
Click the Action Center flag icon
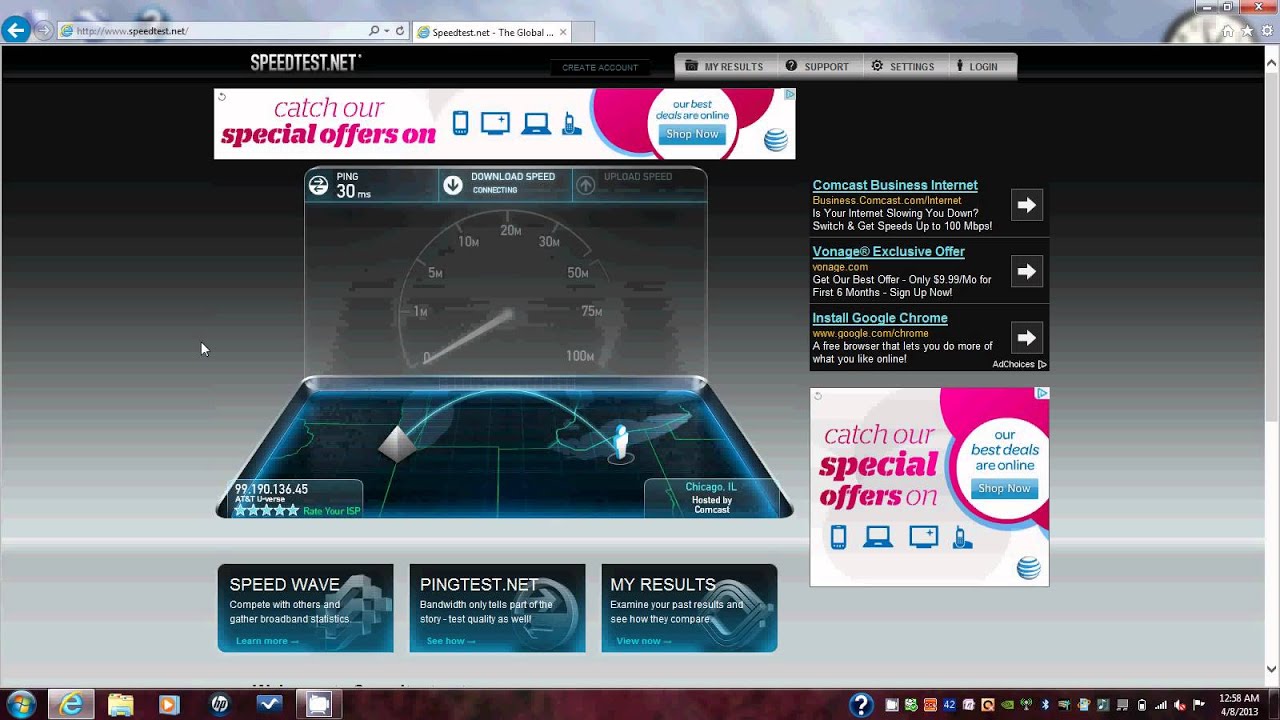pyautogui.click(x=1199, y=705)
